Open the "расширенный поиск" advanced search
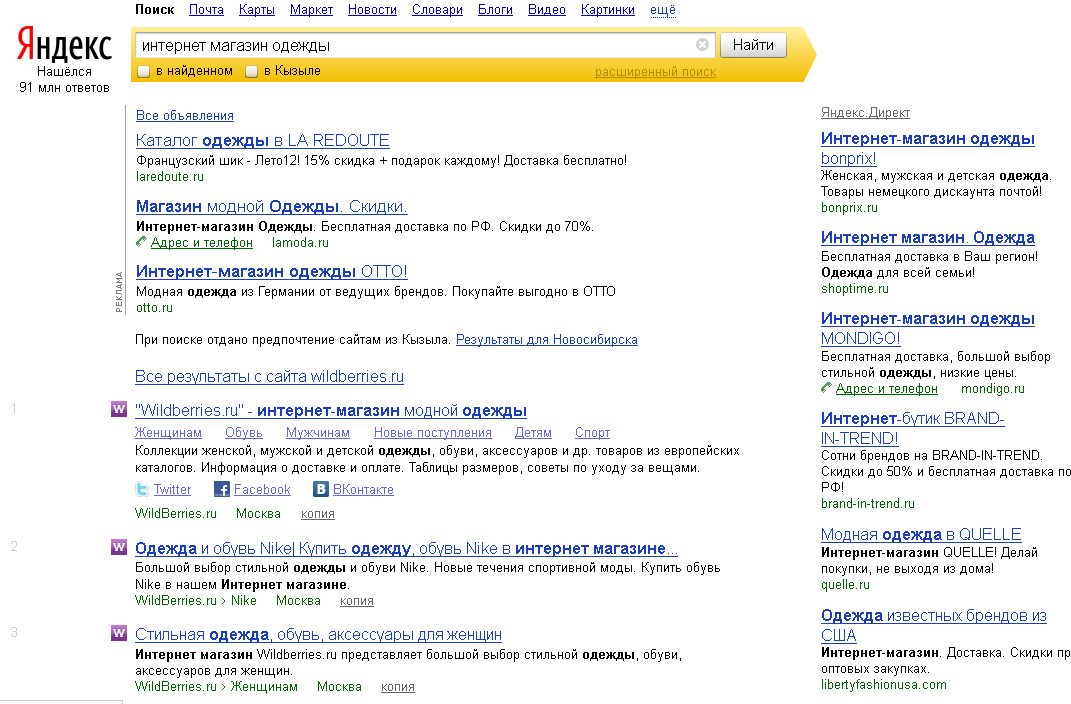The width and height of the screenshot is (1071, 704). 655,72
